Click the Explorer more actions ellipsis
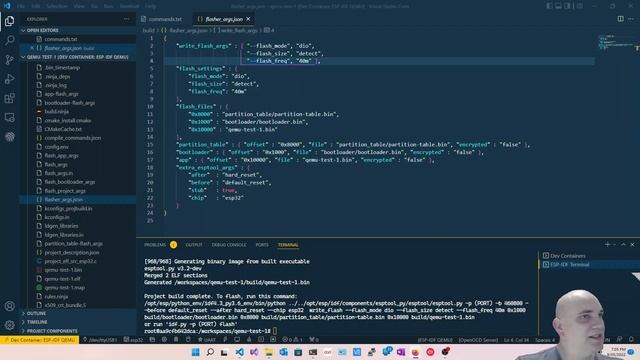Image resolution: width=640 pixels, height=360 pixels. click(127, 19)
